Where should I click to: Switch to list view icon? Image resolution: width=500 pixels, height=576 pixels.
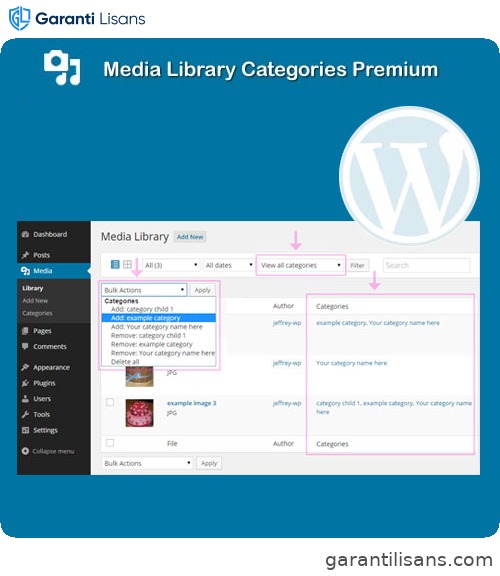click(115, 264)
